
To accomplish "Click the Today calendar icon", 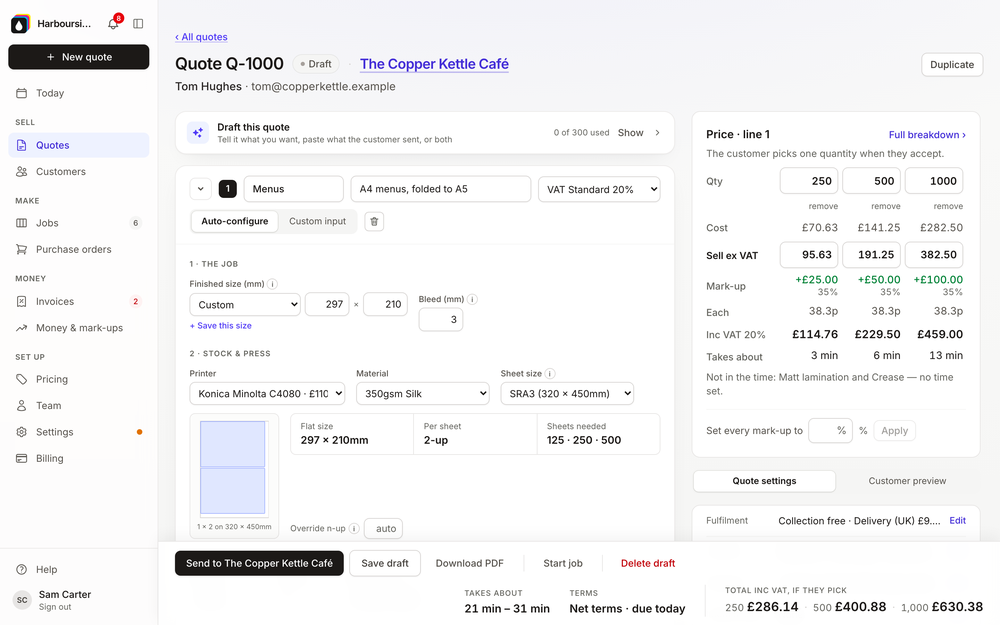I will [x=22, y=93].
